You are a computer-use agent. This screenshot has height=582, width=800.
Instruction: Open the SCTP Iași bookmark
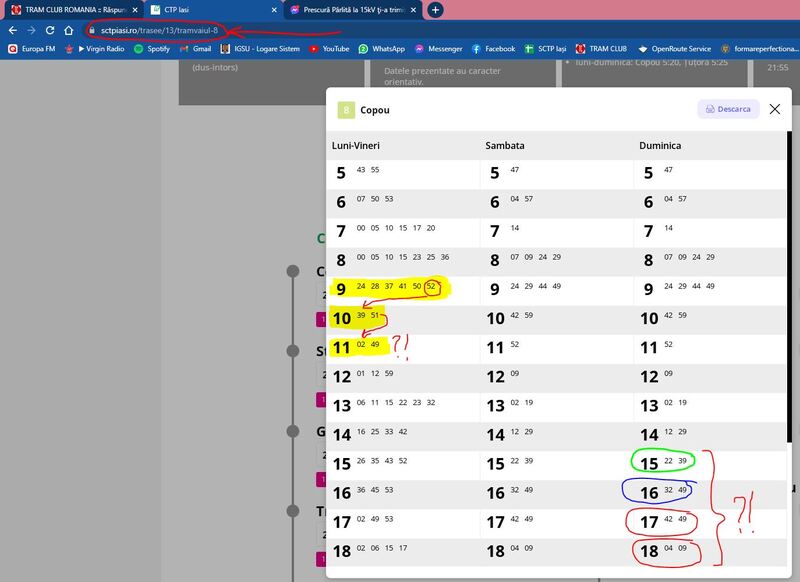pos(546,49)
